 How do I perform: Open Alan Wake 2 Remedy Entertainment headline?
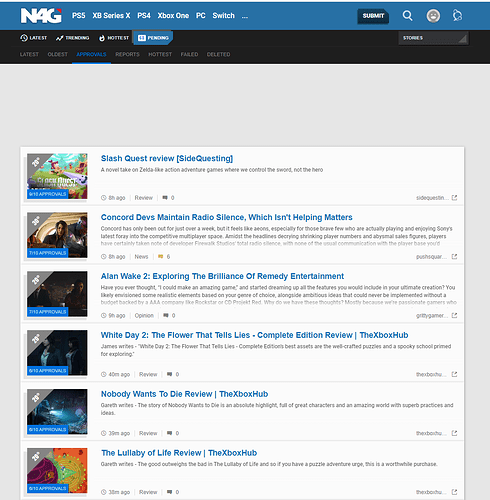point(222,276)
